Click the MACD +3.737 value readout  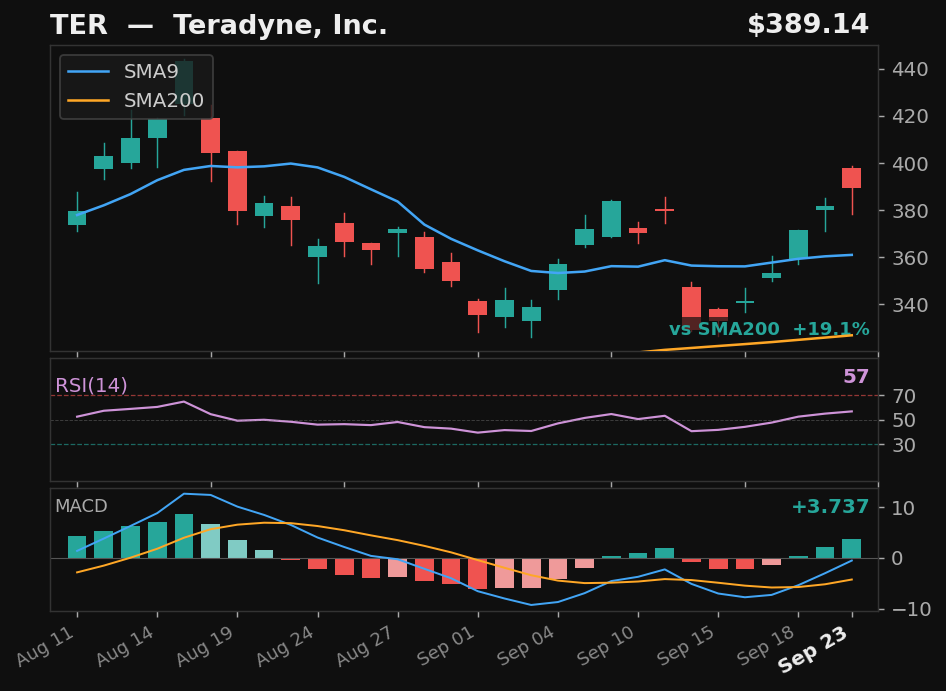830,506
